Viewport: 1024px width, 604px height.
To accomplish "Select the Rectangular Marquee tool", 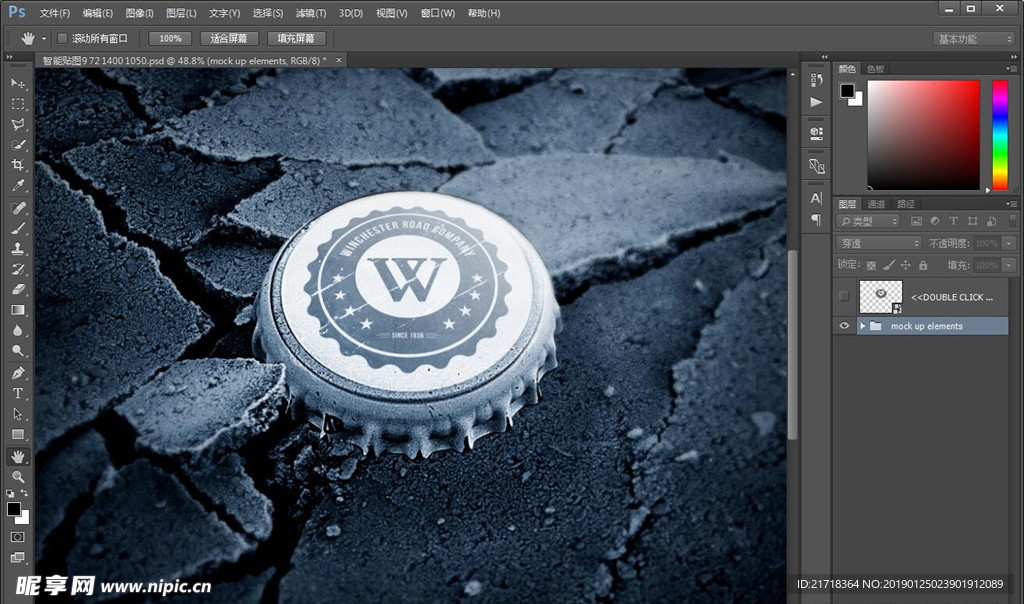I will (18, 104).
